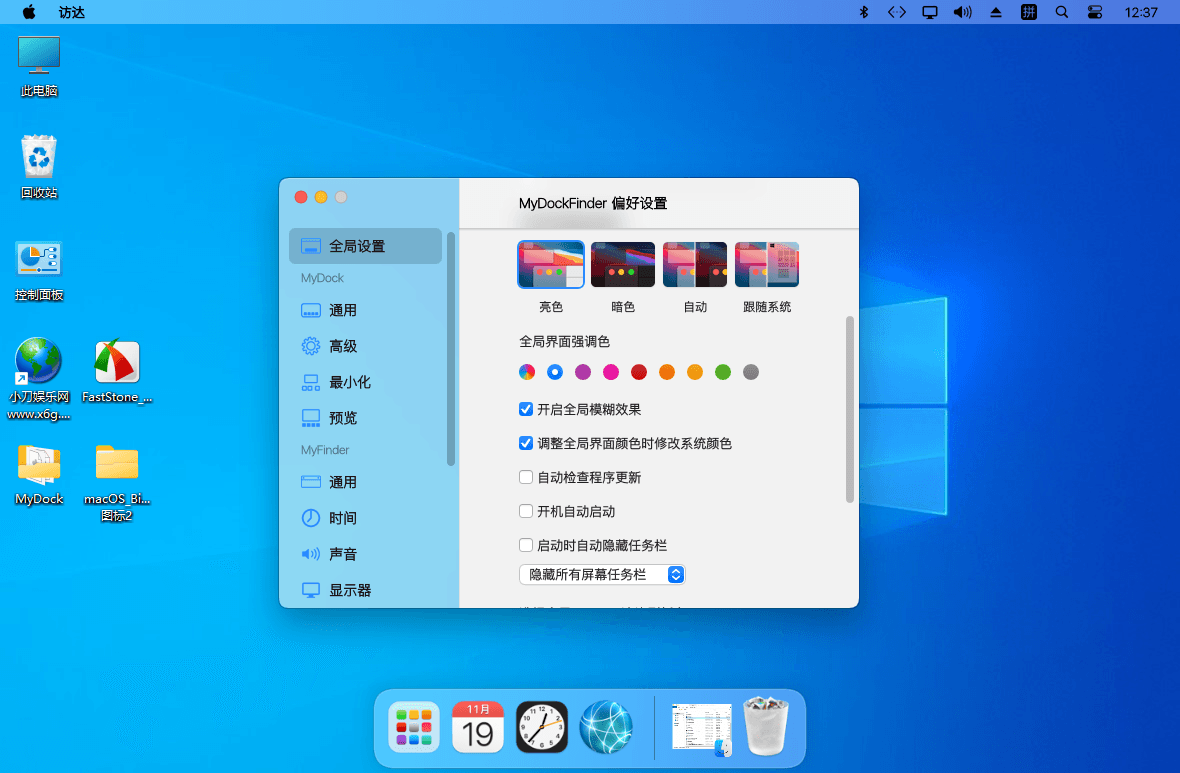
Task: Open the 隐藏所有屏幕任务栏 dropdown
Action: 602,574
